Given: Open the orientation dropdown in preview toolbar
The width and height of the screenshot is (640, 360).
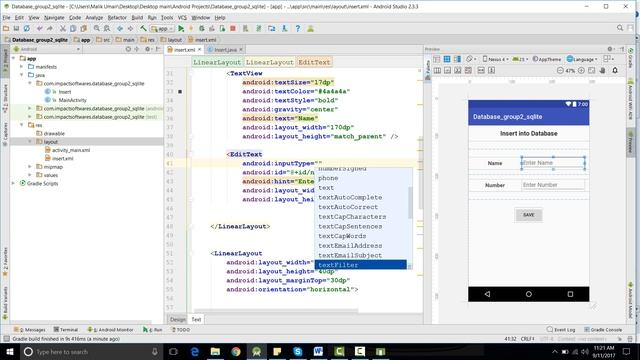Looking at the screenshot, I should click(x=471, y=59).
